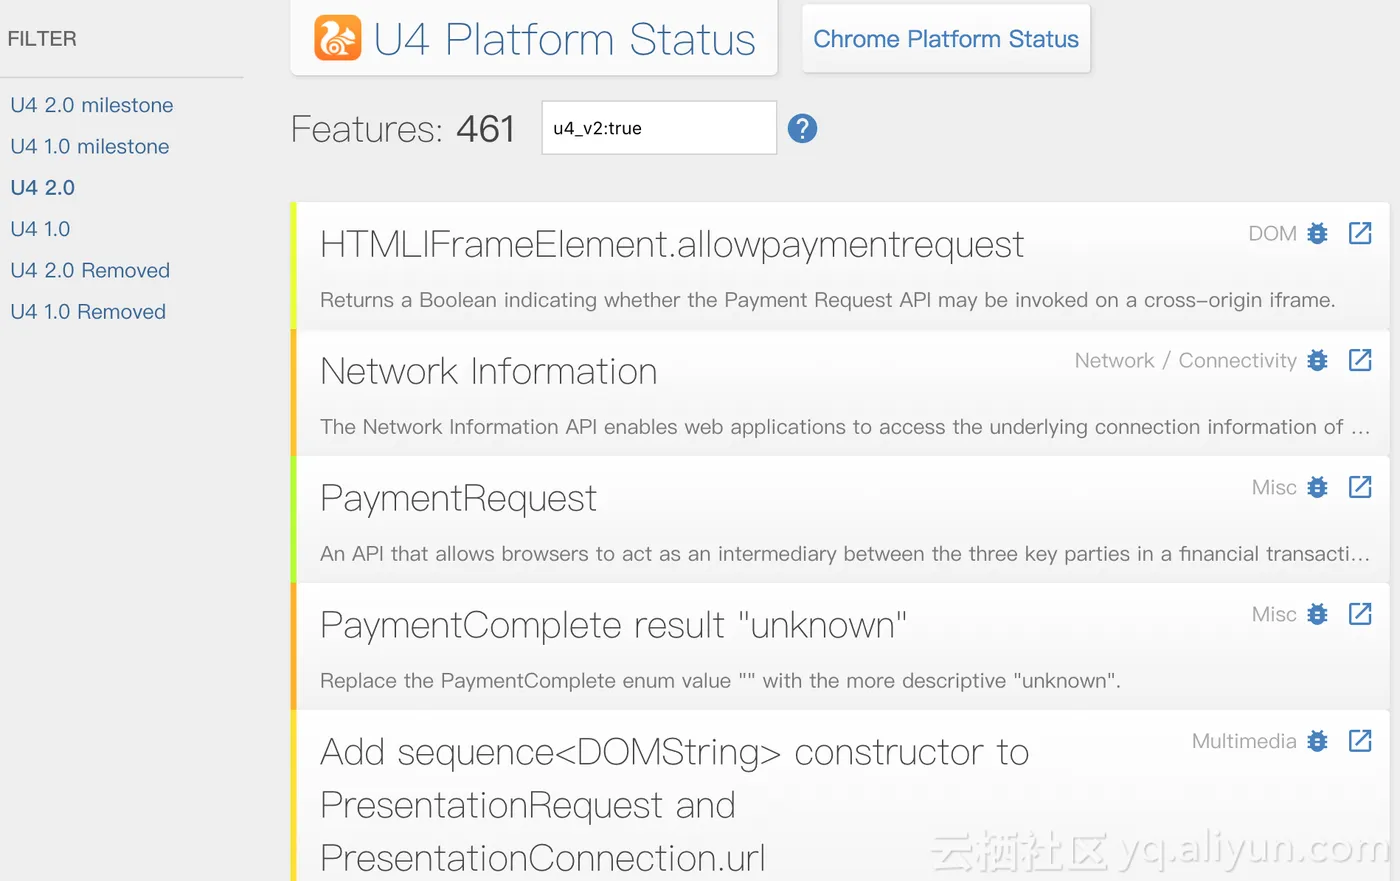Select the U4 1.0 filter
This screenshot has height=881, width=1400.
[x=41, y=228]
